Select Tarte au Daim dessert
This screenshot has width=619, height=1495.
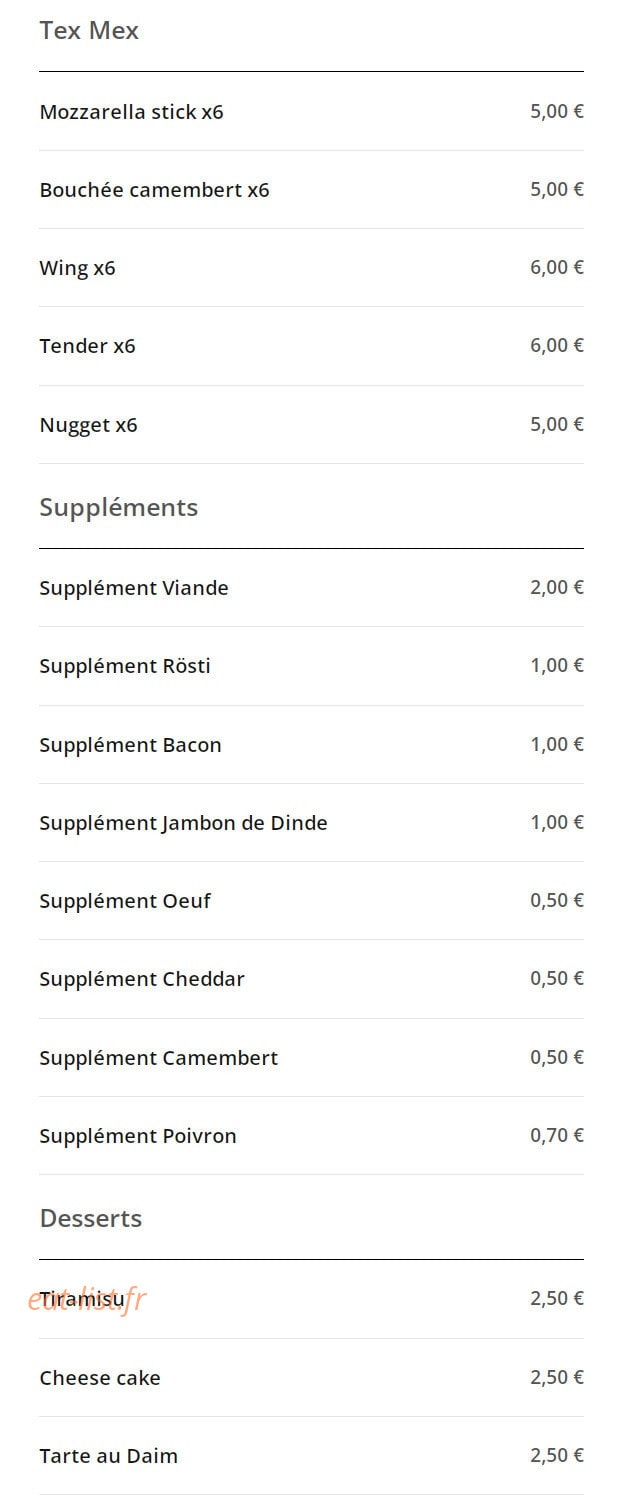[x=311, y=1456]
